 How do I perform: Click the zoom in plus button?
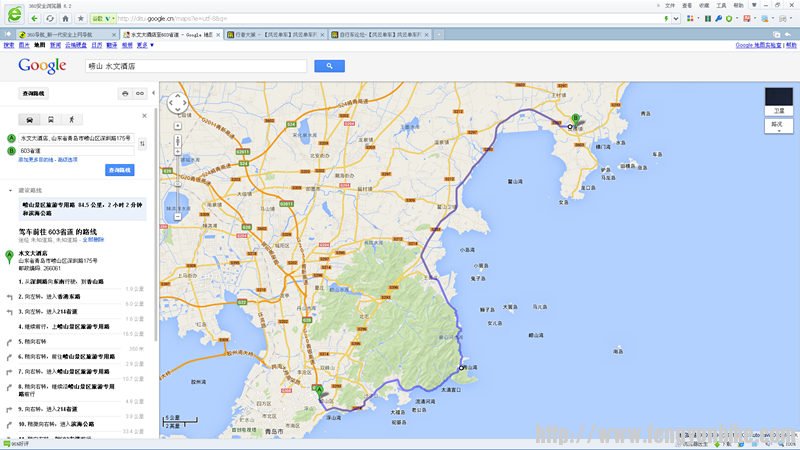pyautogui.click(x=177, y=127)
